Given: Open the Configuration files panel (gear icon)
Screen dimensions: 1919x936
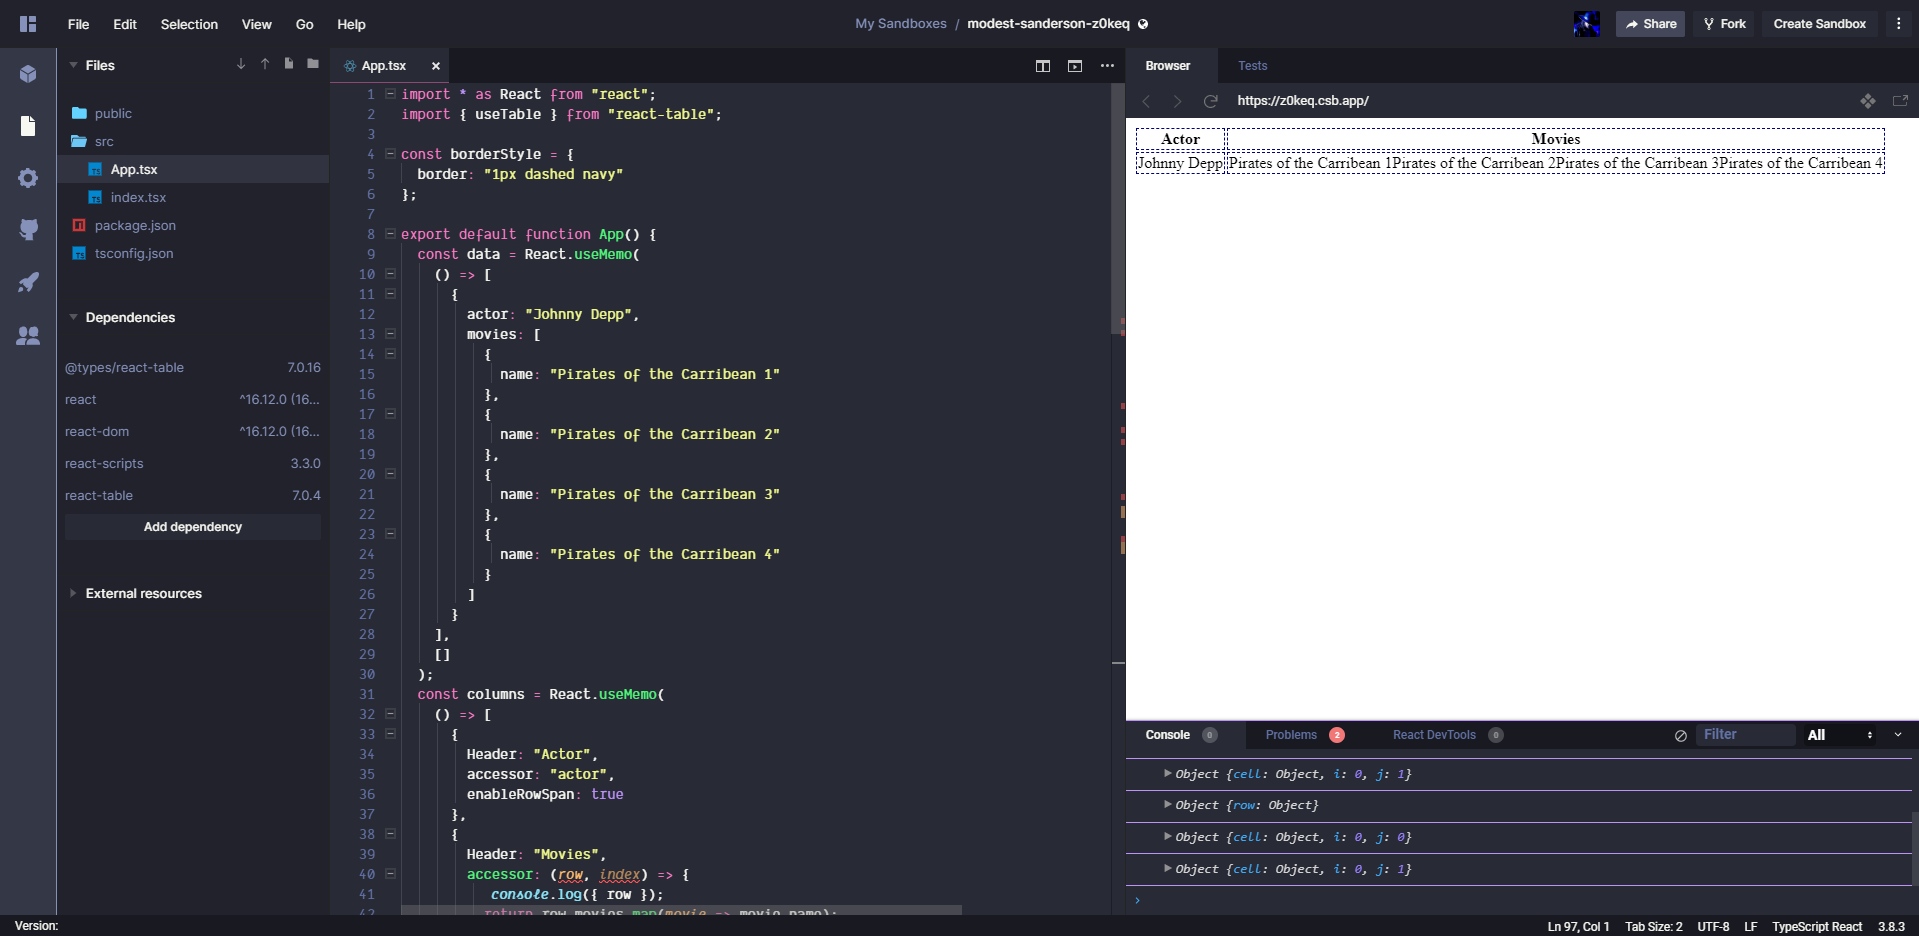Looking at the screenshot, I should click(x=28, y=178).
